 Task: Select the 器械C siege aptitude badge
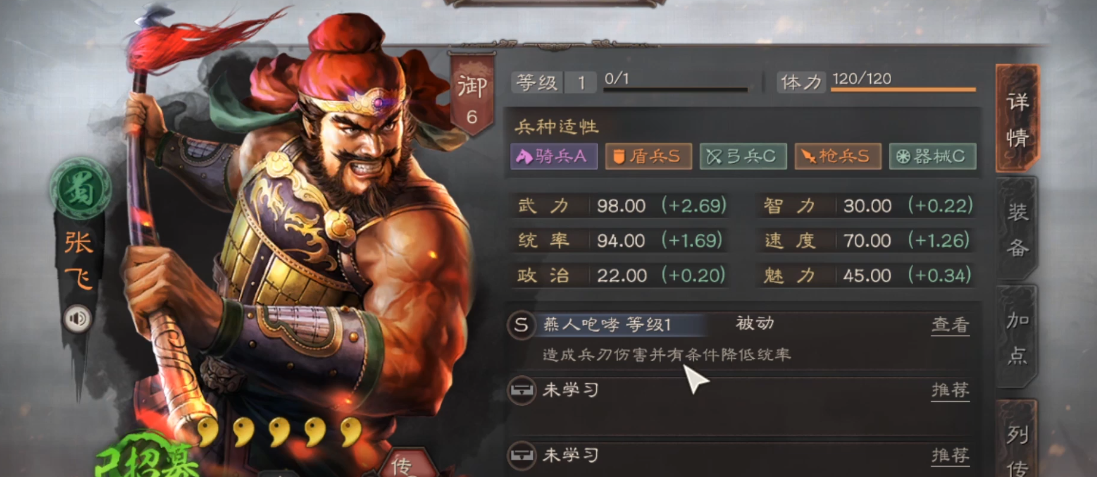coord(933,156)
